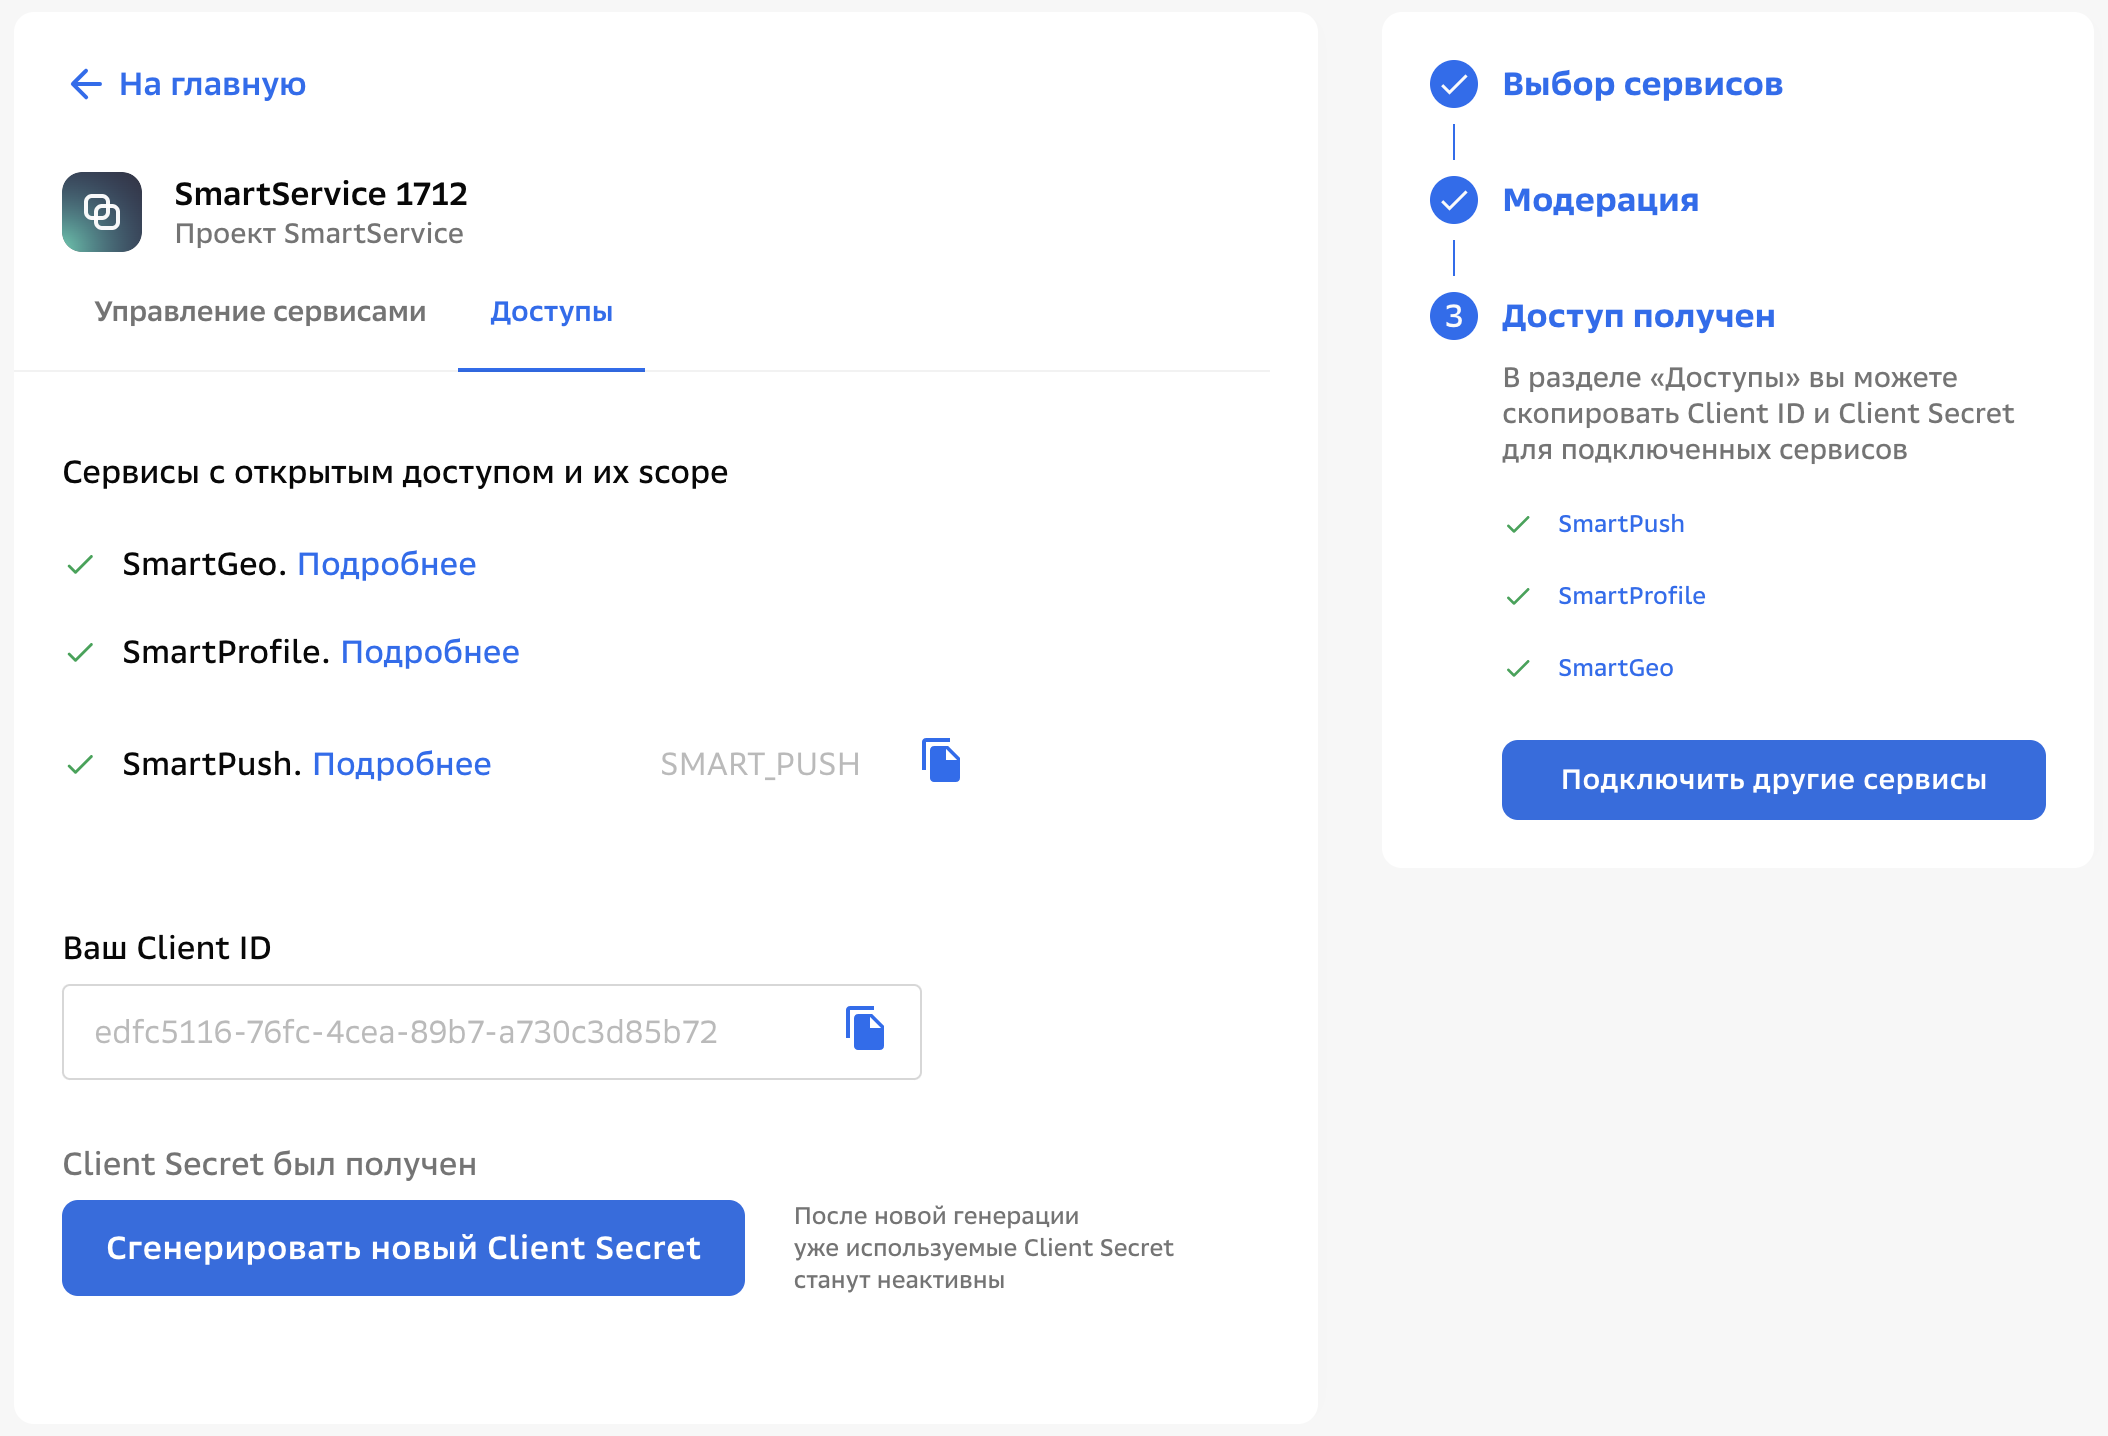Click the После новой генерации warning note
2108x1436 pixels.
[984, 1248]
